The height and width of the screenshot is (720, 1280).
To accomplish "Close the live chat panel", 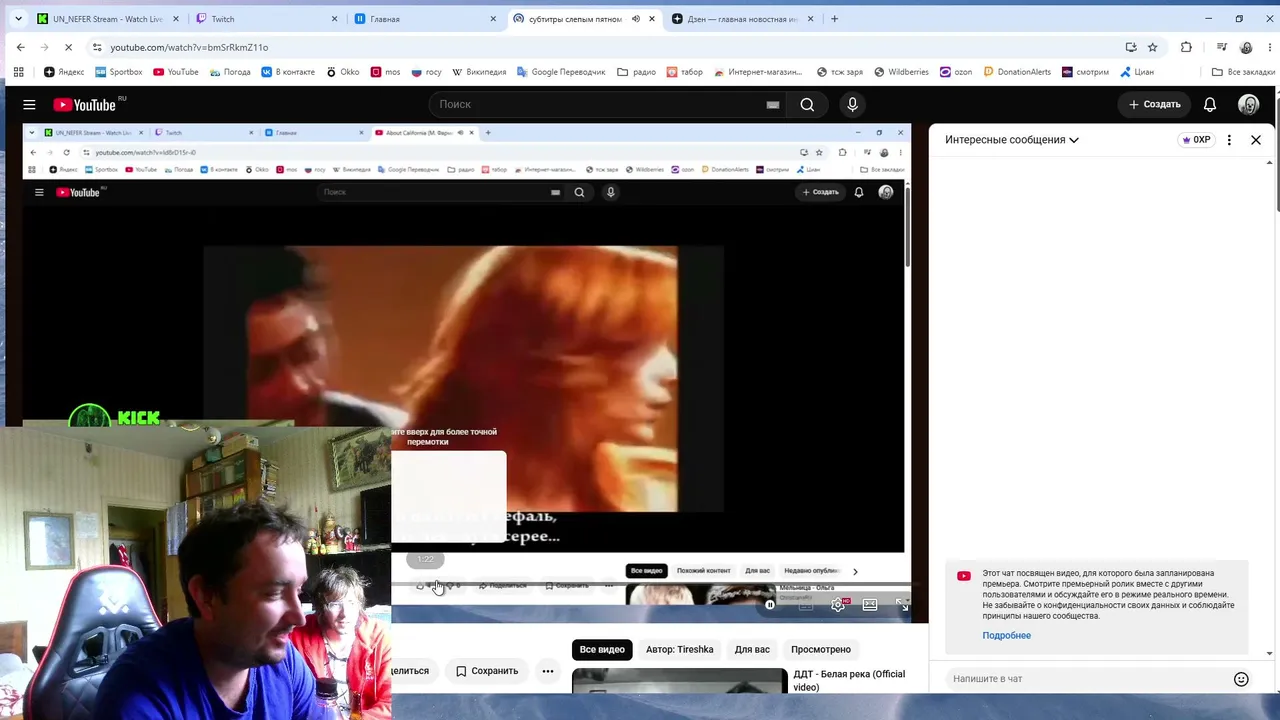I will tap(1256, 140).
